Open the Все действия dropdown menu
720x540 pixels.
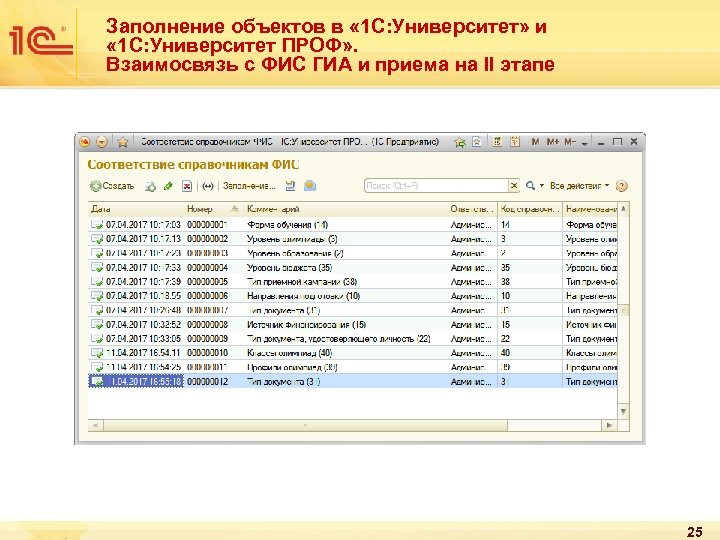tap(579, 186)
